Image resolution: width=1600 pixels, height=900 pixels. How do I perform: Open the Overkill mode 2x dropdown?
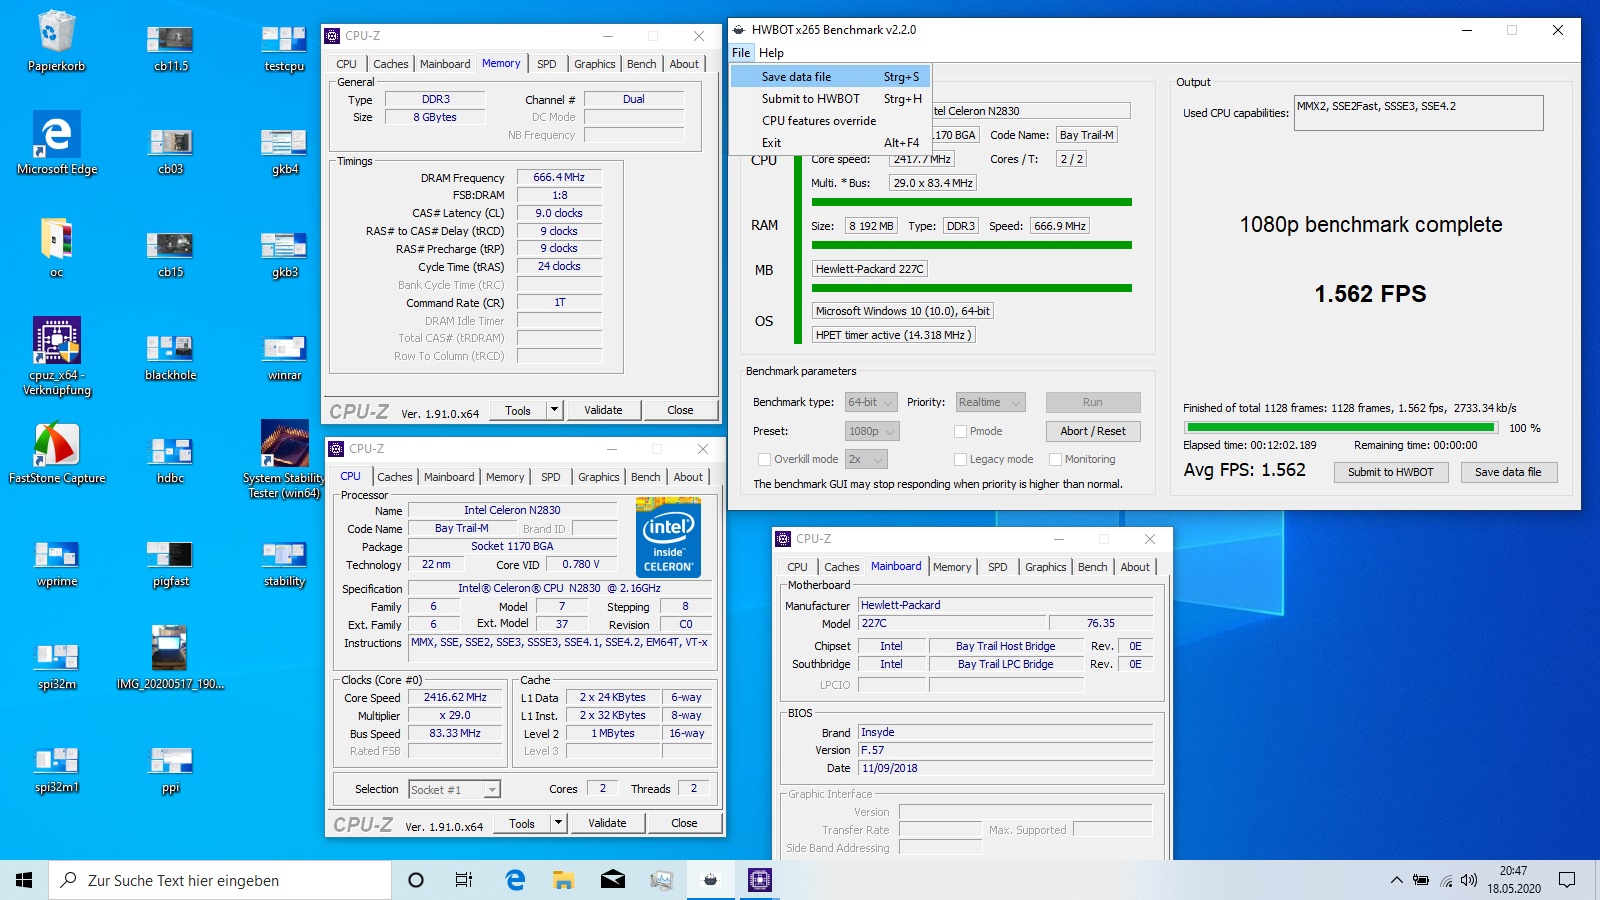click(866, 459)
